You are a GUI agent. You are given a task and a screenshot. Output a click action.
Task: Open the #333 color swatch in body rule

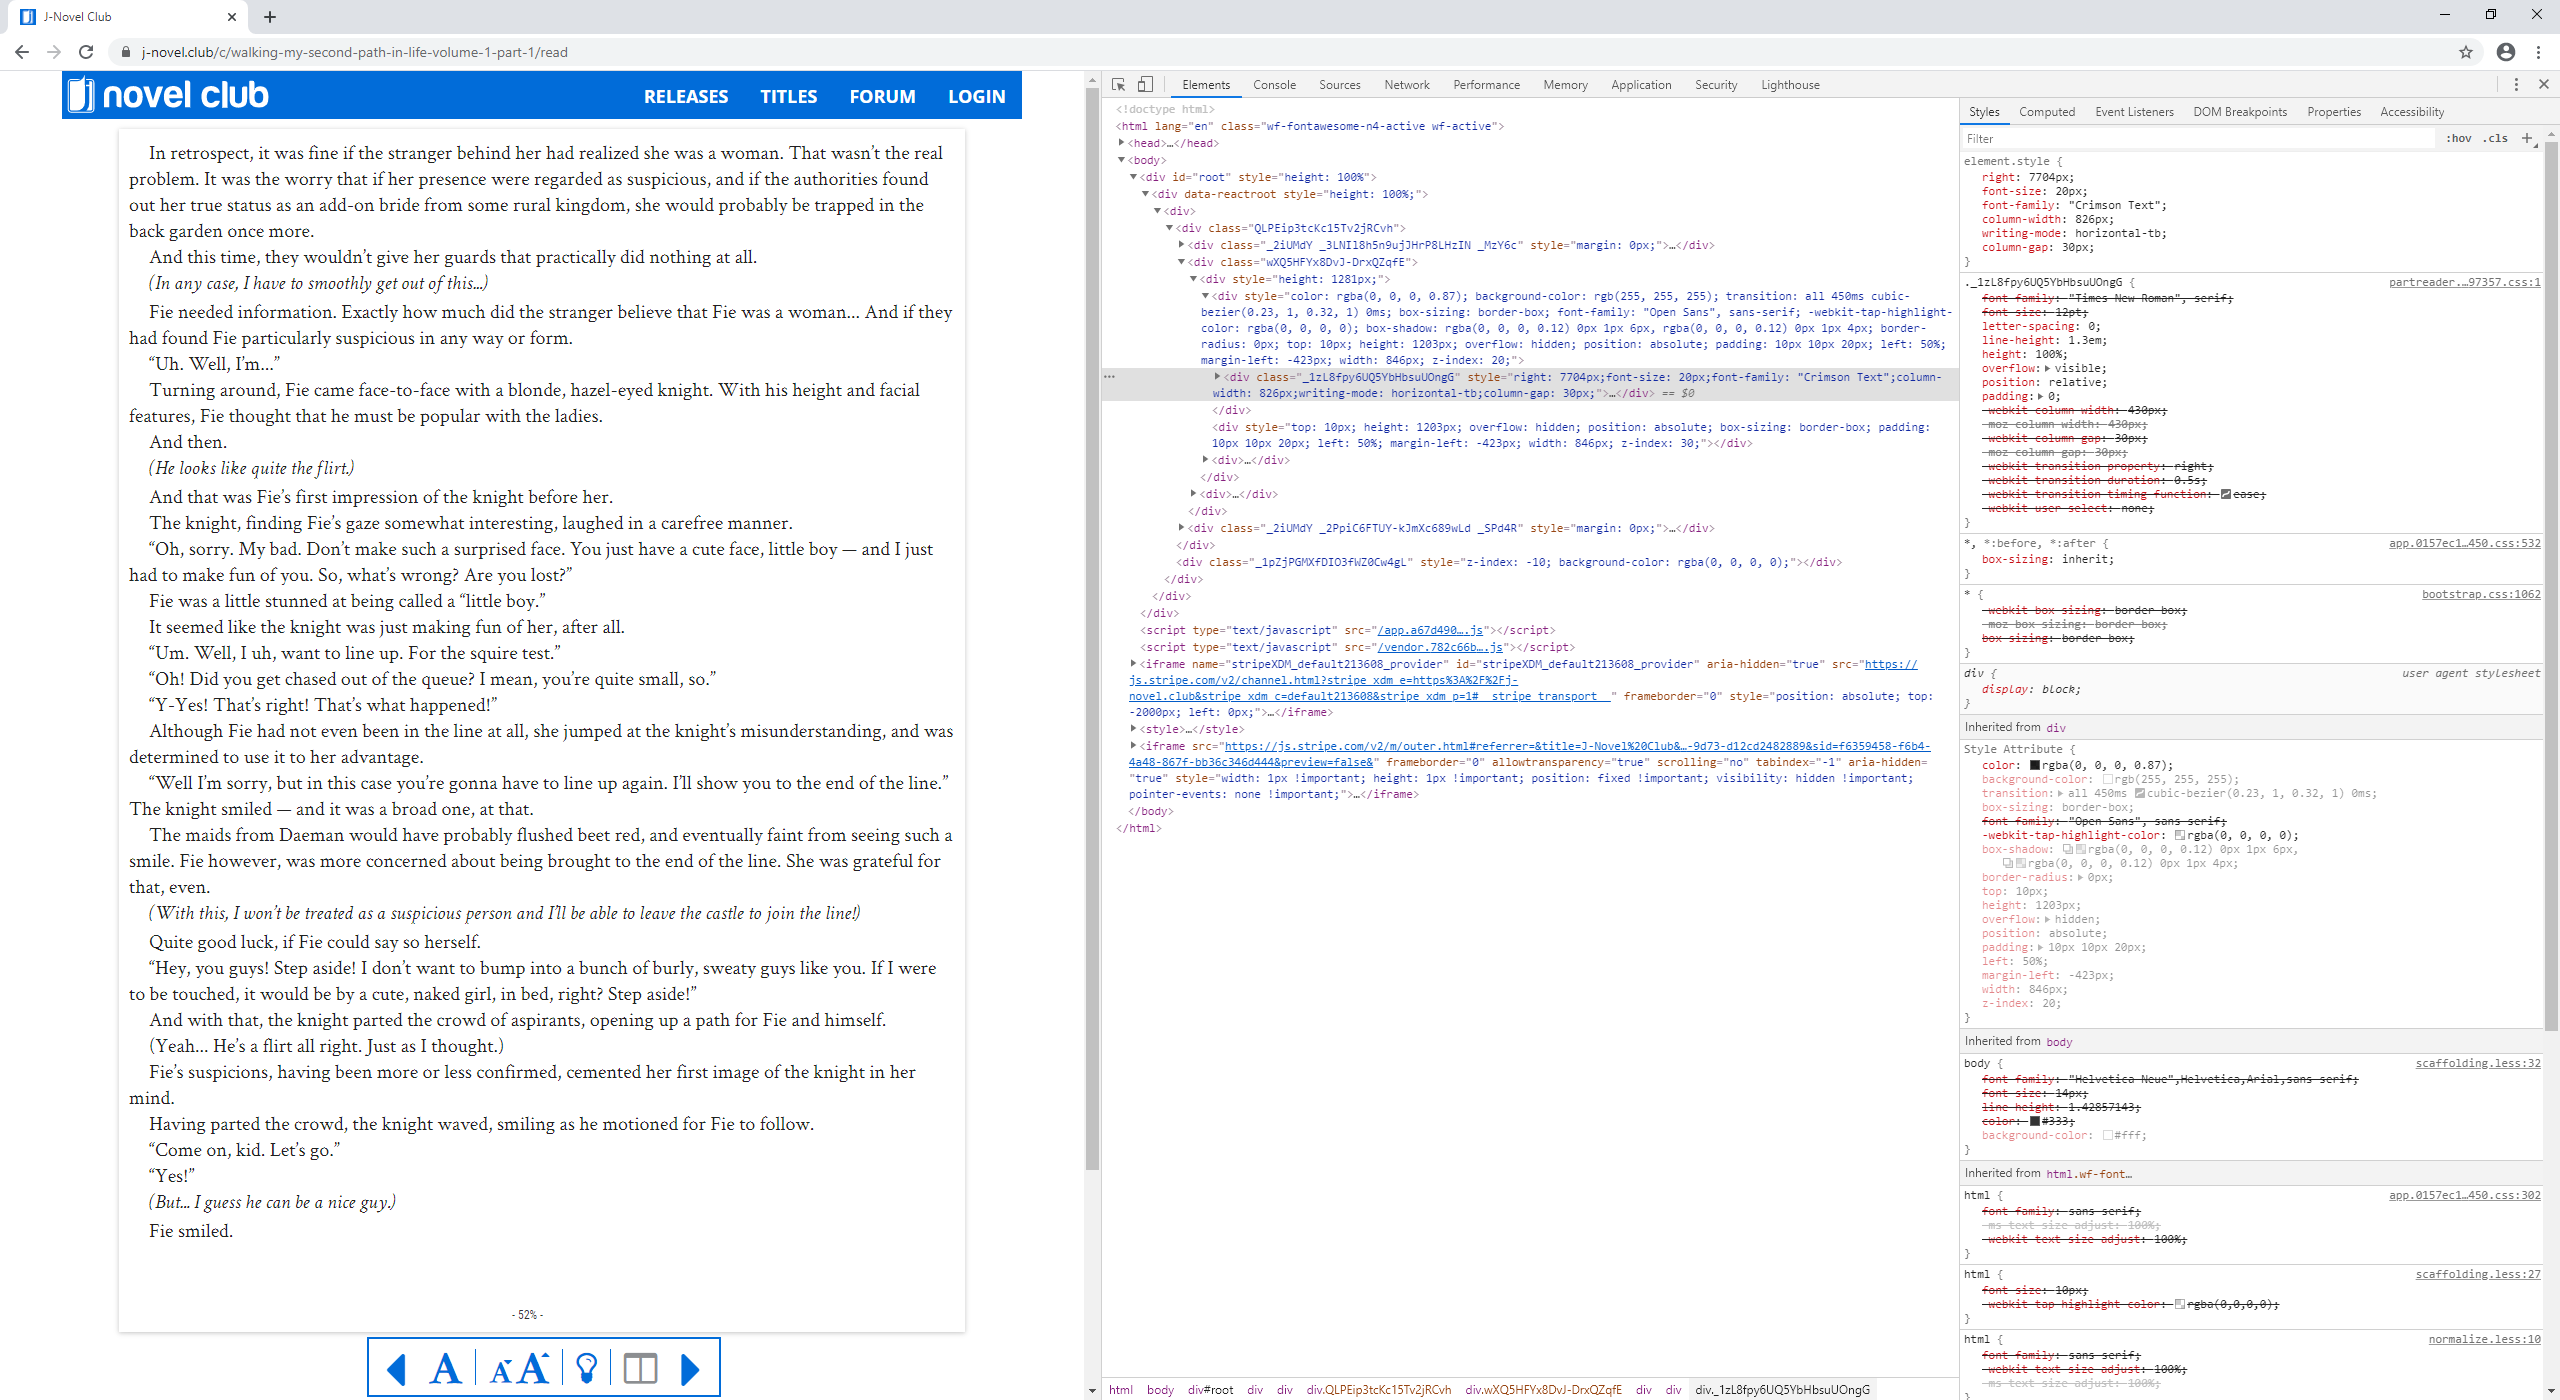point(2034,1121)
